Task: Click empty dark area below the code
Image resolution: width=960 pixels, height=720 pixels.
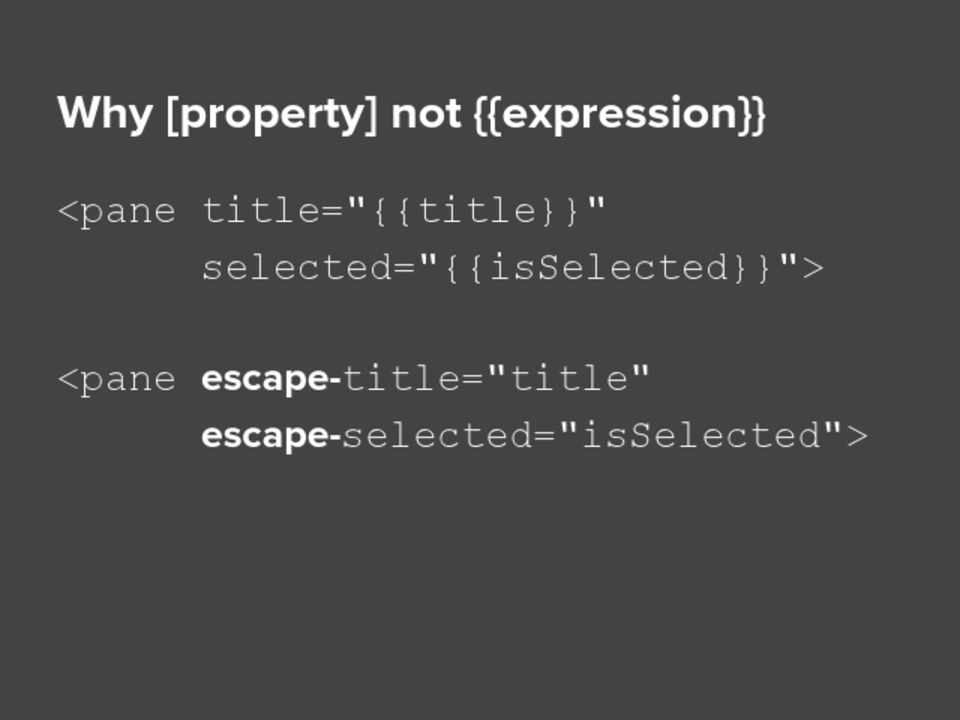Action: [480, 590]
